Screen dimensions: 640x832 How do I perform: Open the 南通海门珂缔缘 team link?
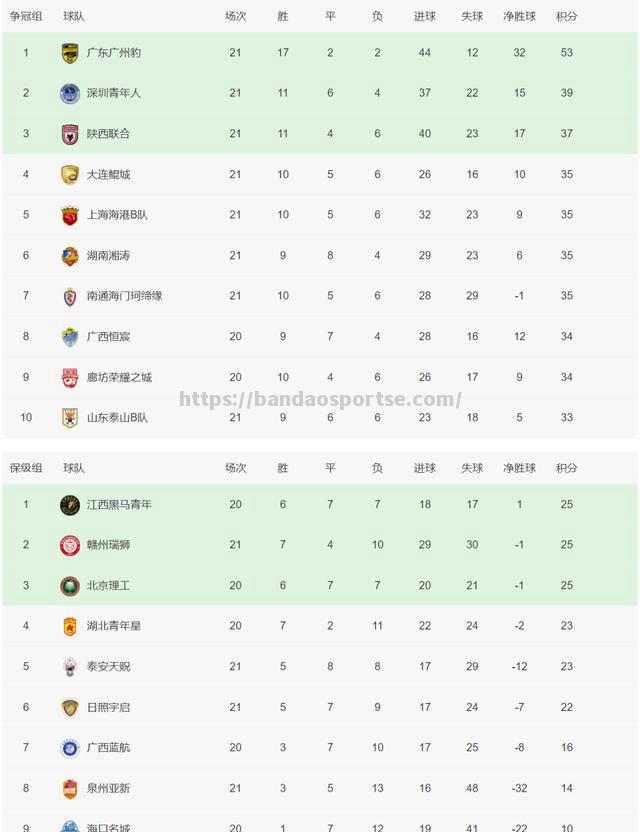pyautogui.click(x=125, y=296)
